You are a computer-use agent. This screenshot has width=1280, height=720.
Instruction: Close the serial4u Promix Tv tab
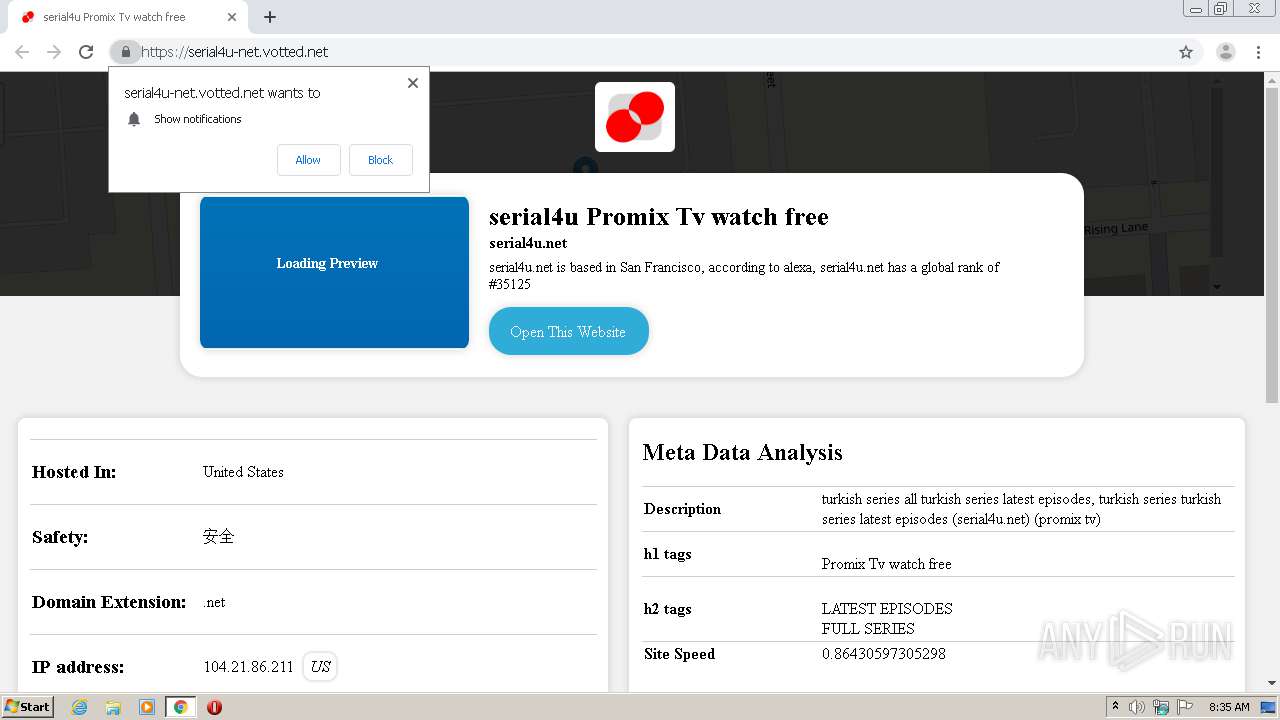[x=232, y=17]
